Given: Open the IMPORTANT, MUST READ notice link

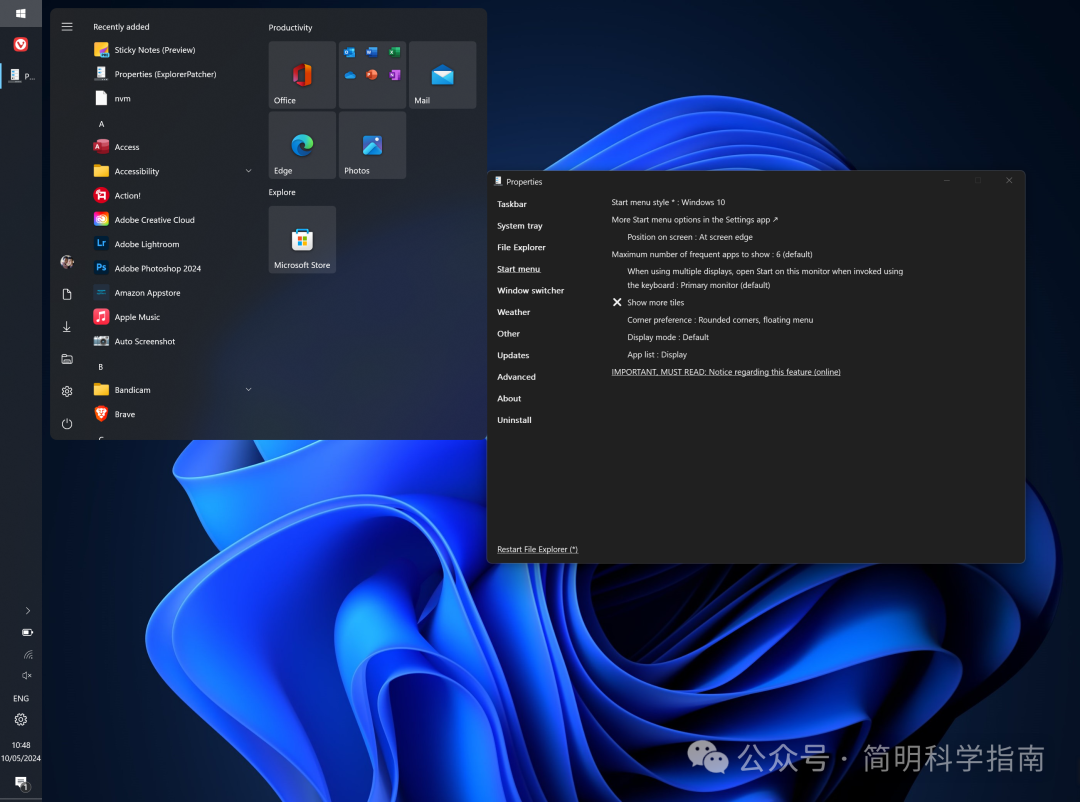Looking at the screenshot, I should [726, 372].
